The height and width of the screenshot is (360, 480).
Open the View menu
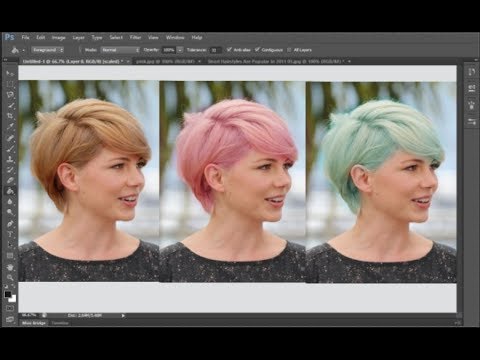tap(153, 37)
